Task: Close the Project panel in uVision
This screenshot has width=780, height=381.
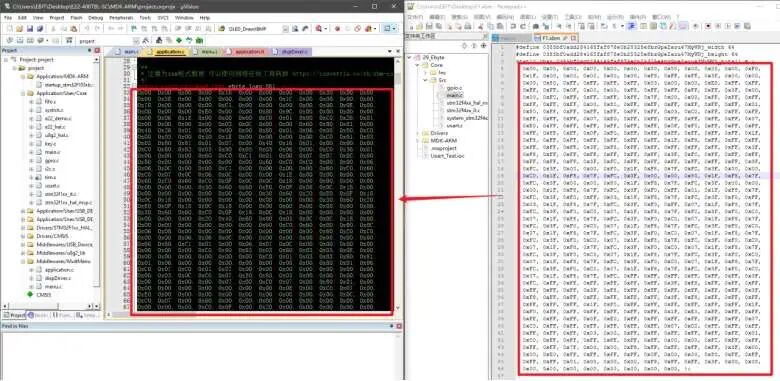Action: [97, 50]
